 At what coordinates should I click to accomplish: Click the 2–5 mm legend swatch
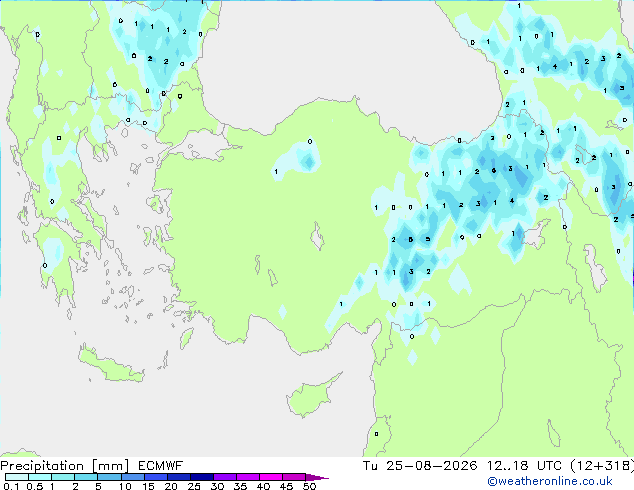click(86, 477)
